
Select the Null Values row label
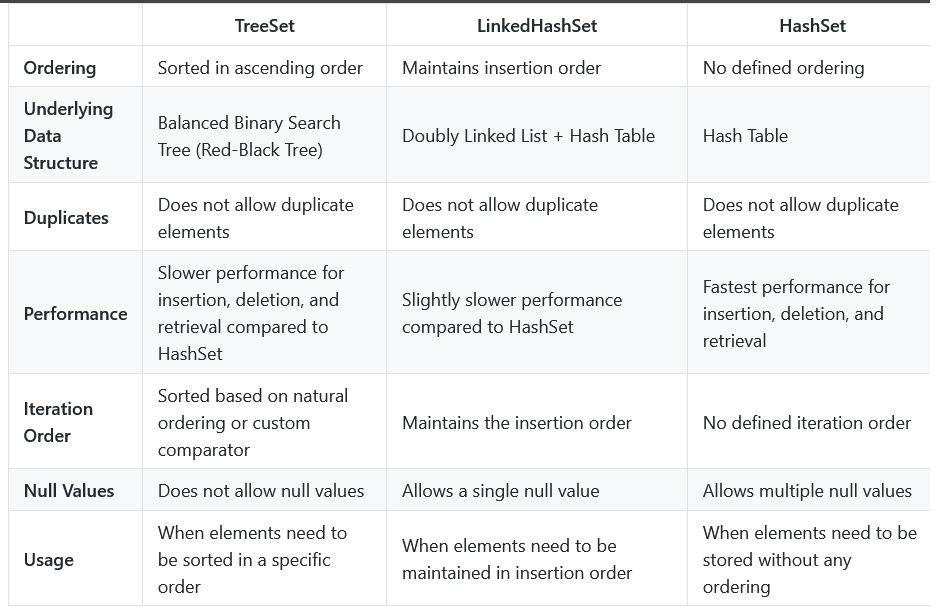tap(69, 491)
